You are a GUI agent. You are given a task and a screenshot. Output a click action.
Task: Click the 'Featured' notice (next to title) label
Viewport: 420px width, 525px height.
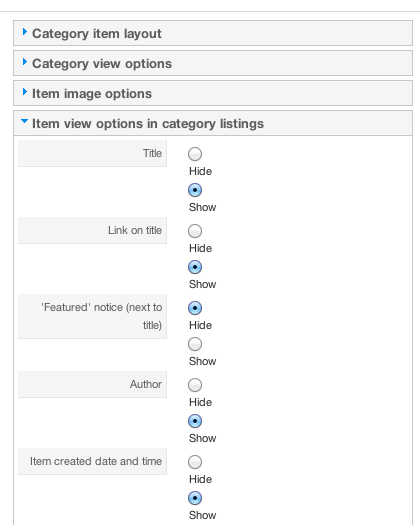[x=101, y=316]
